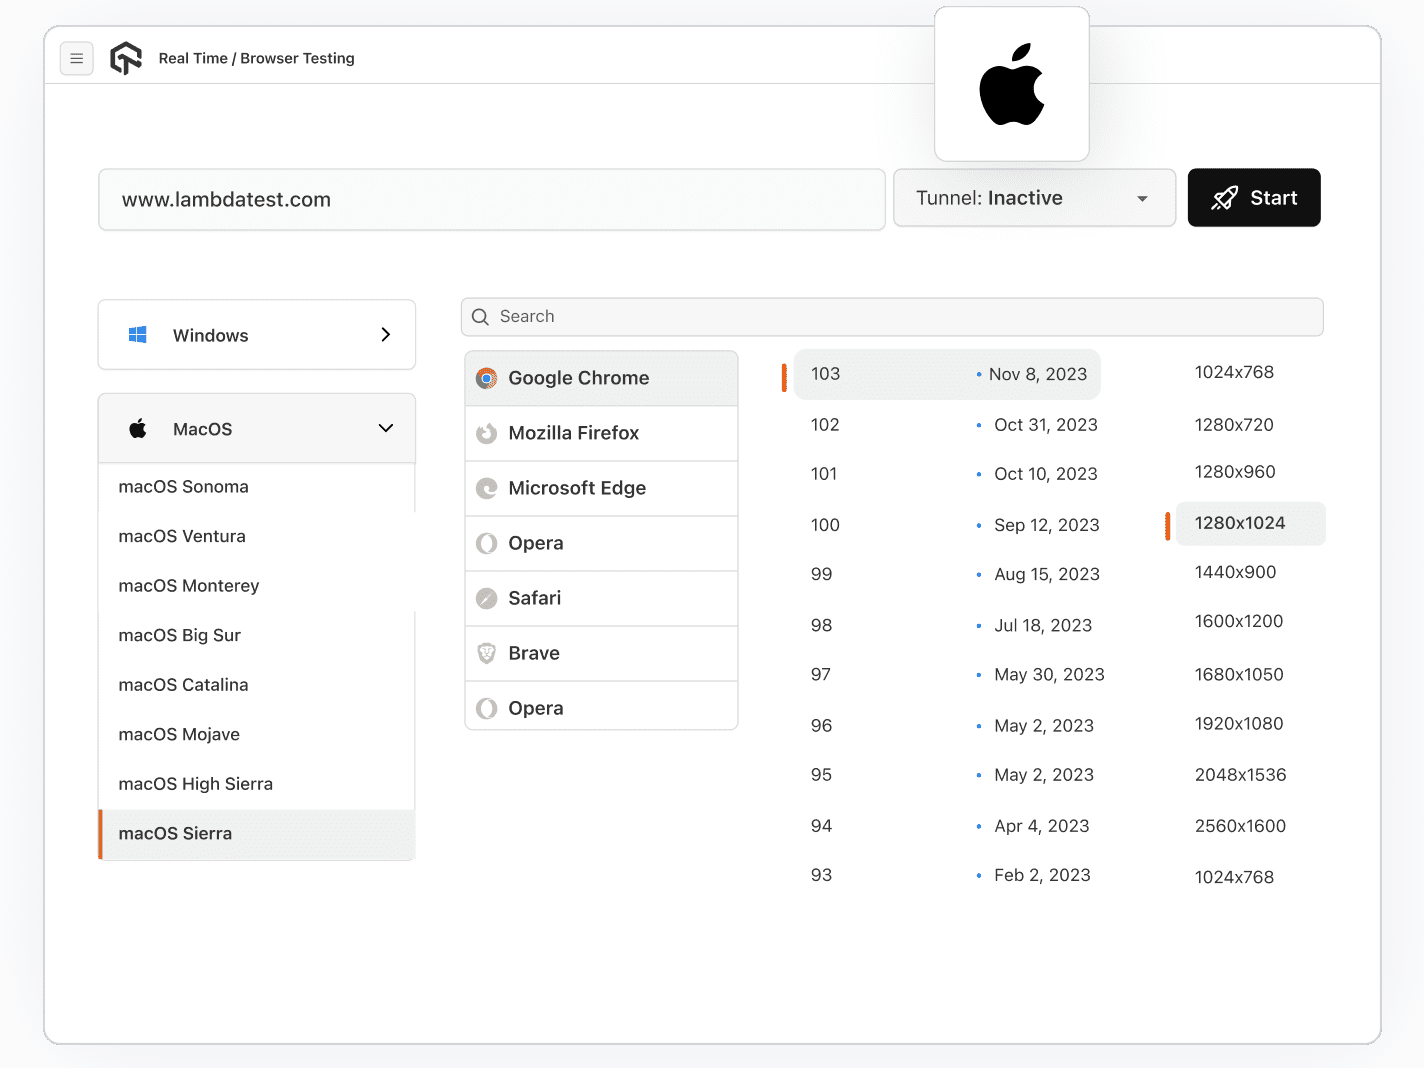Select the Brave browser icon

point(487,653)
